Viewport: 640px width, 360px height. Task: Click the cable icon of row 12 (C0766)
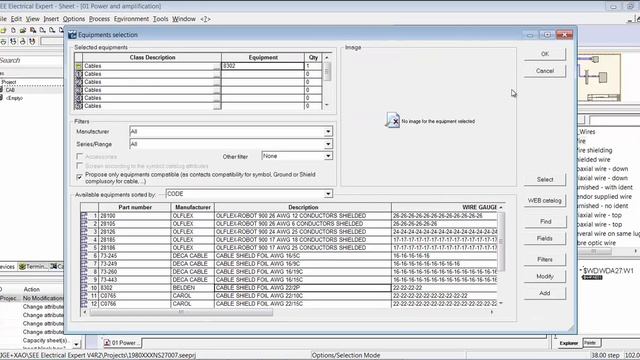[x=84, y=304]
